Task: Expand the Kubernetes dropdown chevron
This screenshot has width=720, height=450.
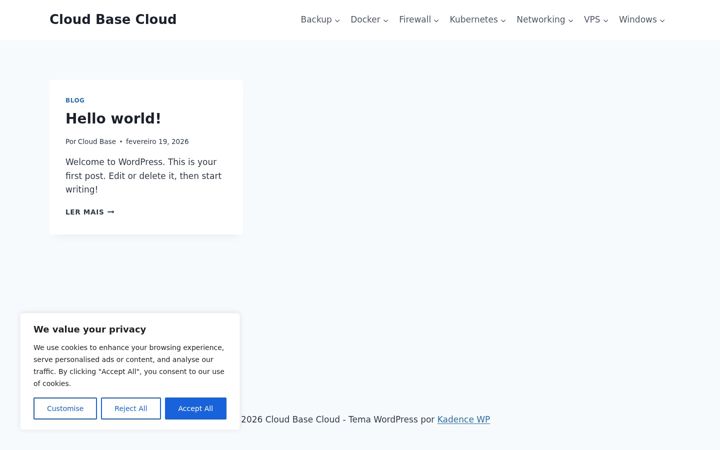Action: click(x=503, y=21)
